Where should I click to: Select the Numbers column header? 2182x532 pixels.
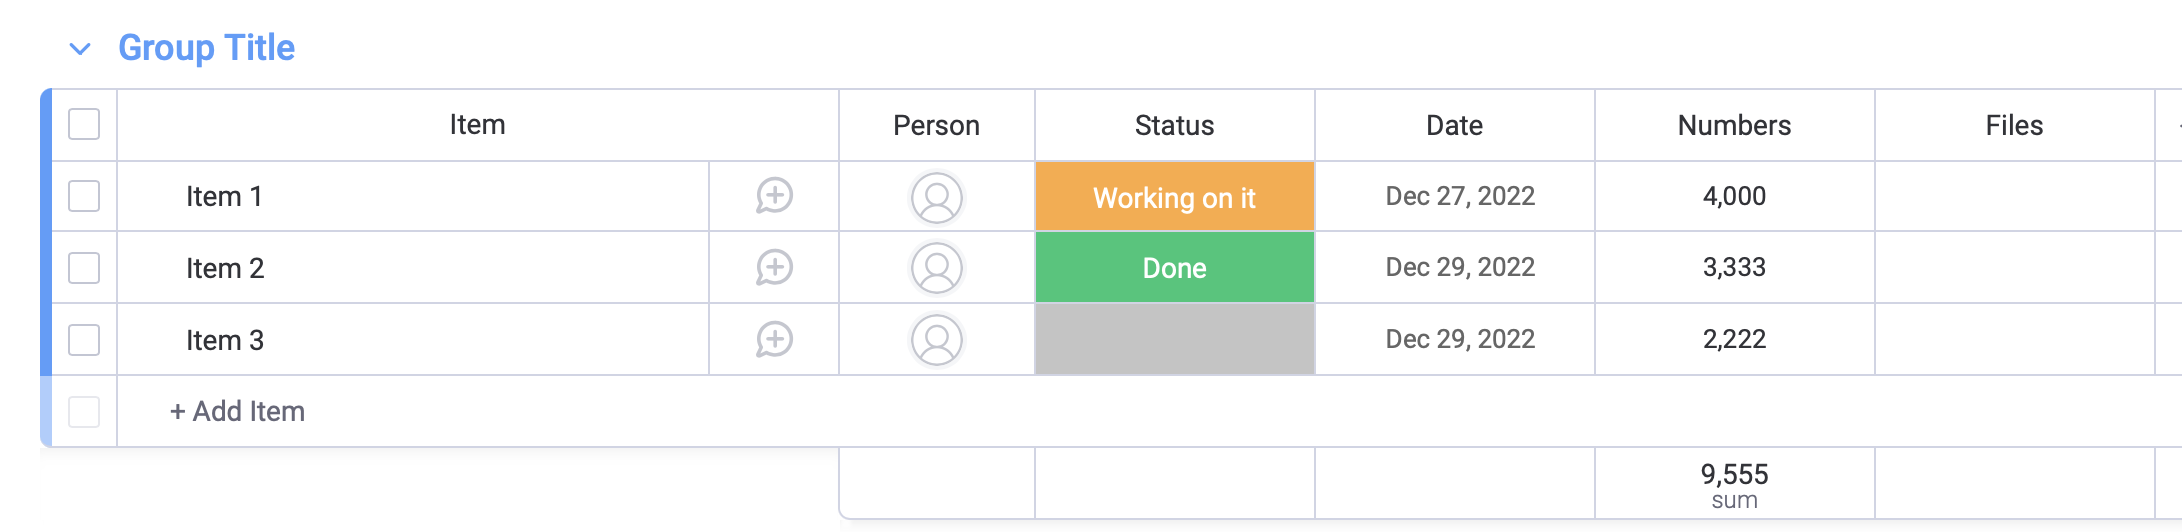[x=1735, y=125]
